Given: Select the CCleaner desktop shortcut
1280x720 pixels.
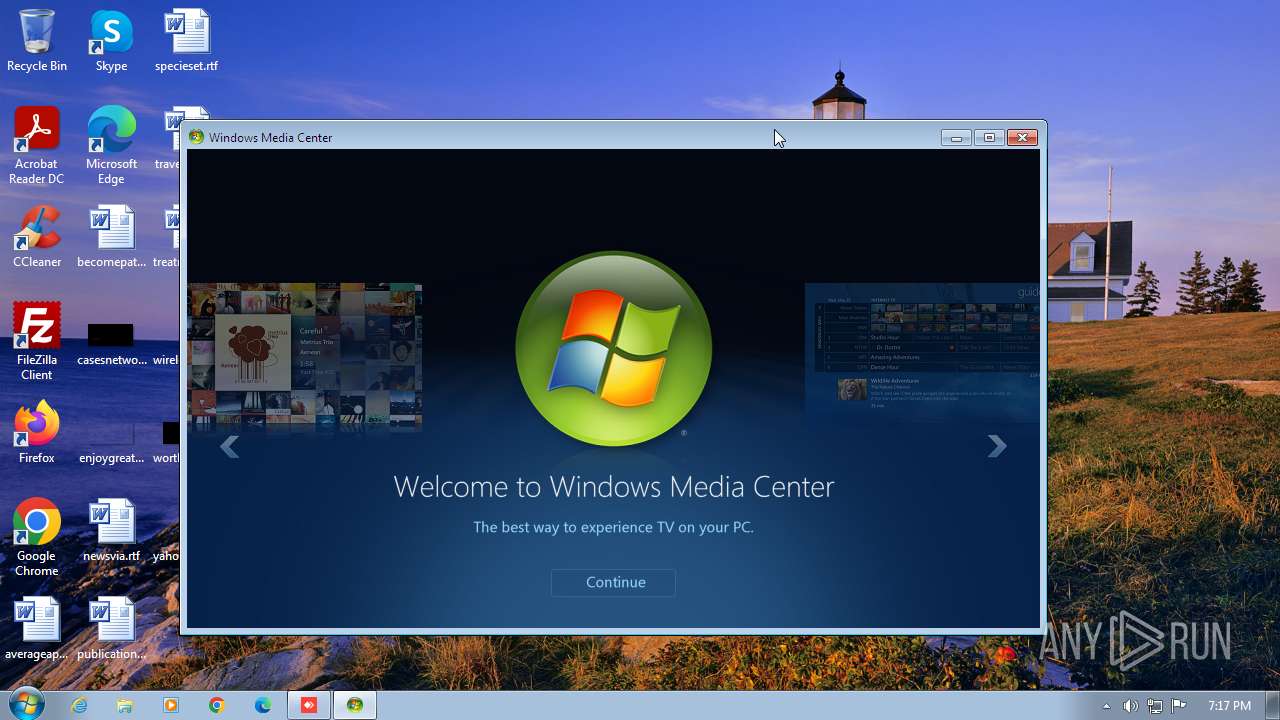Looking at the screenshot, I should tap(37, 237).
